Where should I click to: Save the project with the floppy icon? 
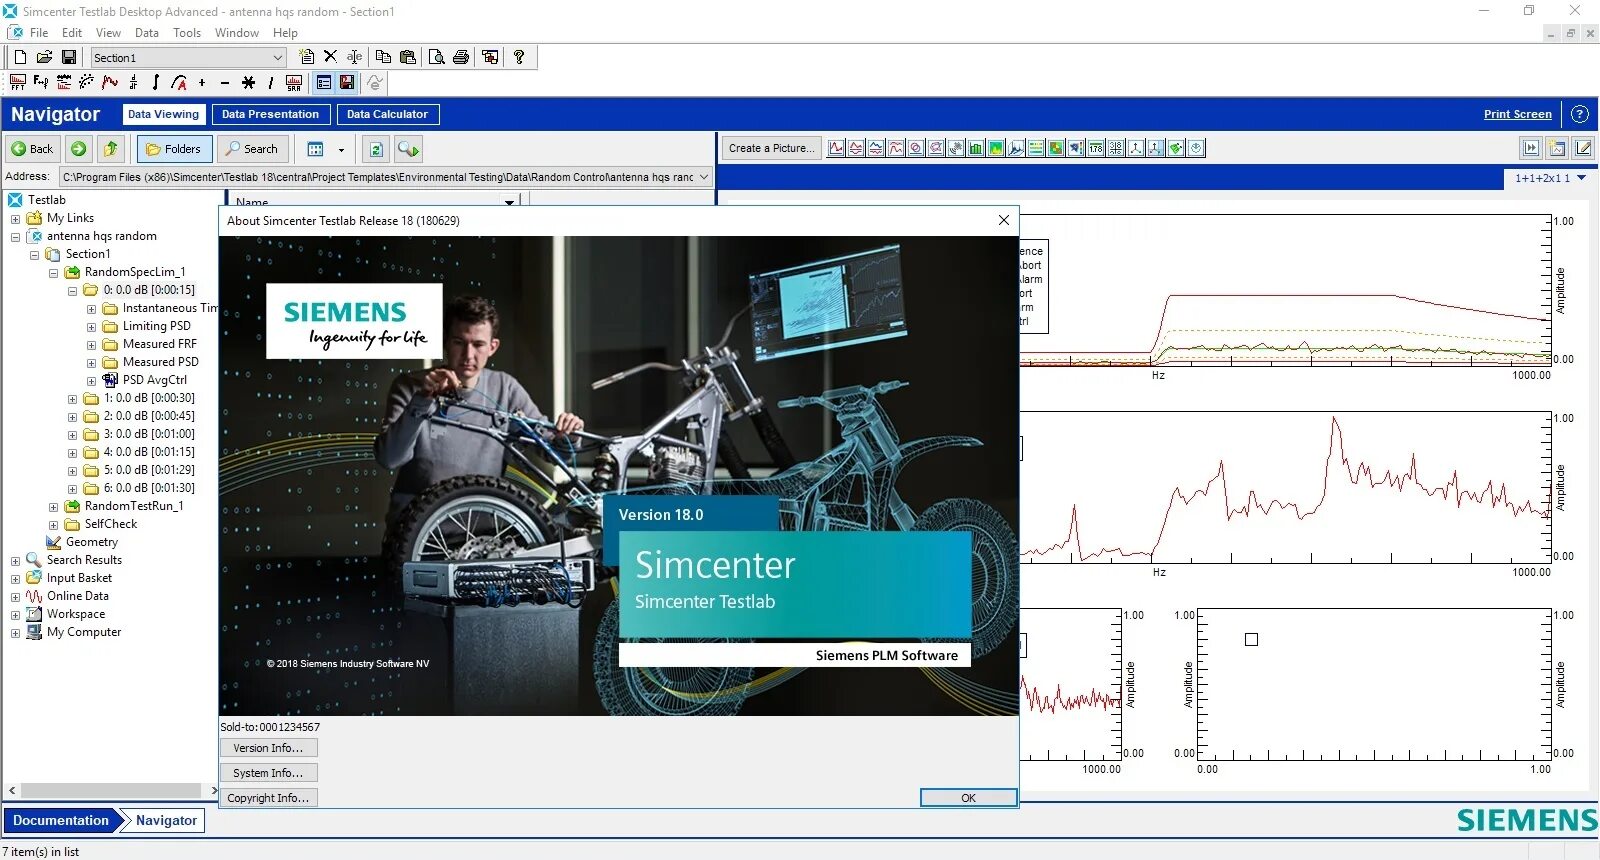pyautogui.click(x=69, y=57)
